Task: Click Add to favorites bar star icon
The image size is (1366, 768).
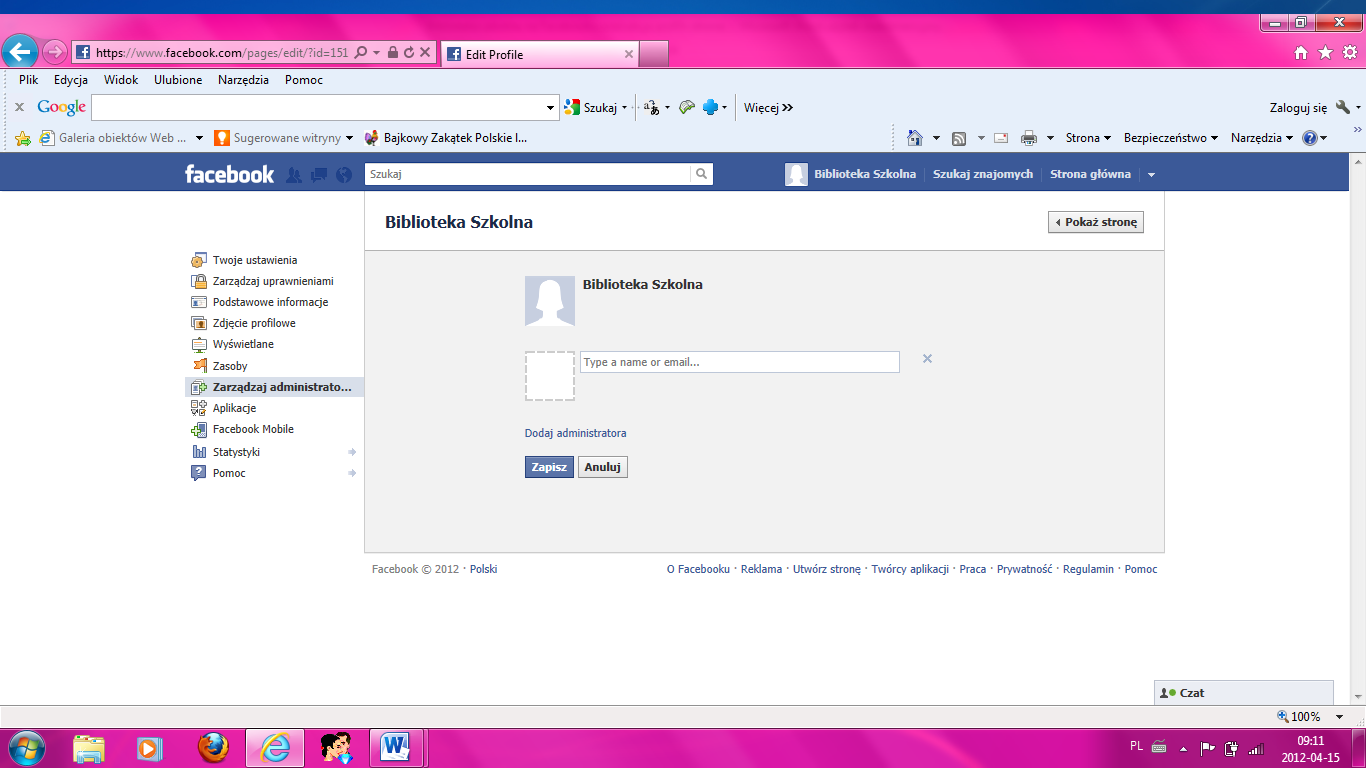Action: (x=23, y=138)
